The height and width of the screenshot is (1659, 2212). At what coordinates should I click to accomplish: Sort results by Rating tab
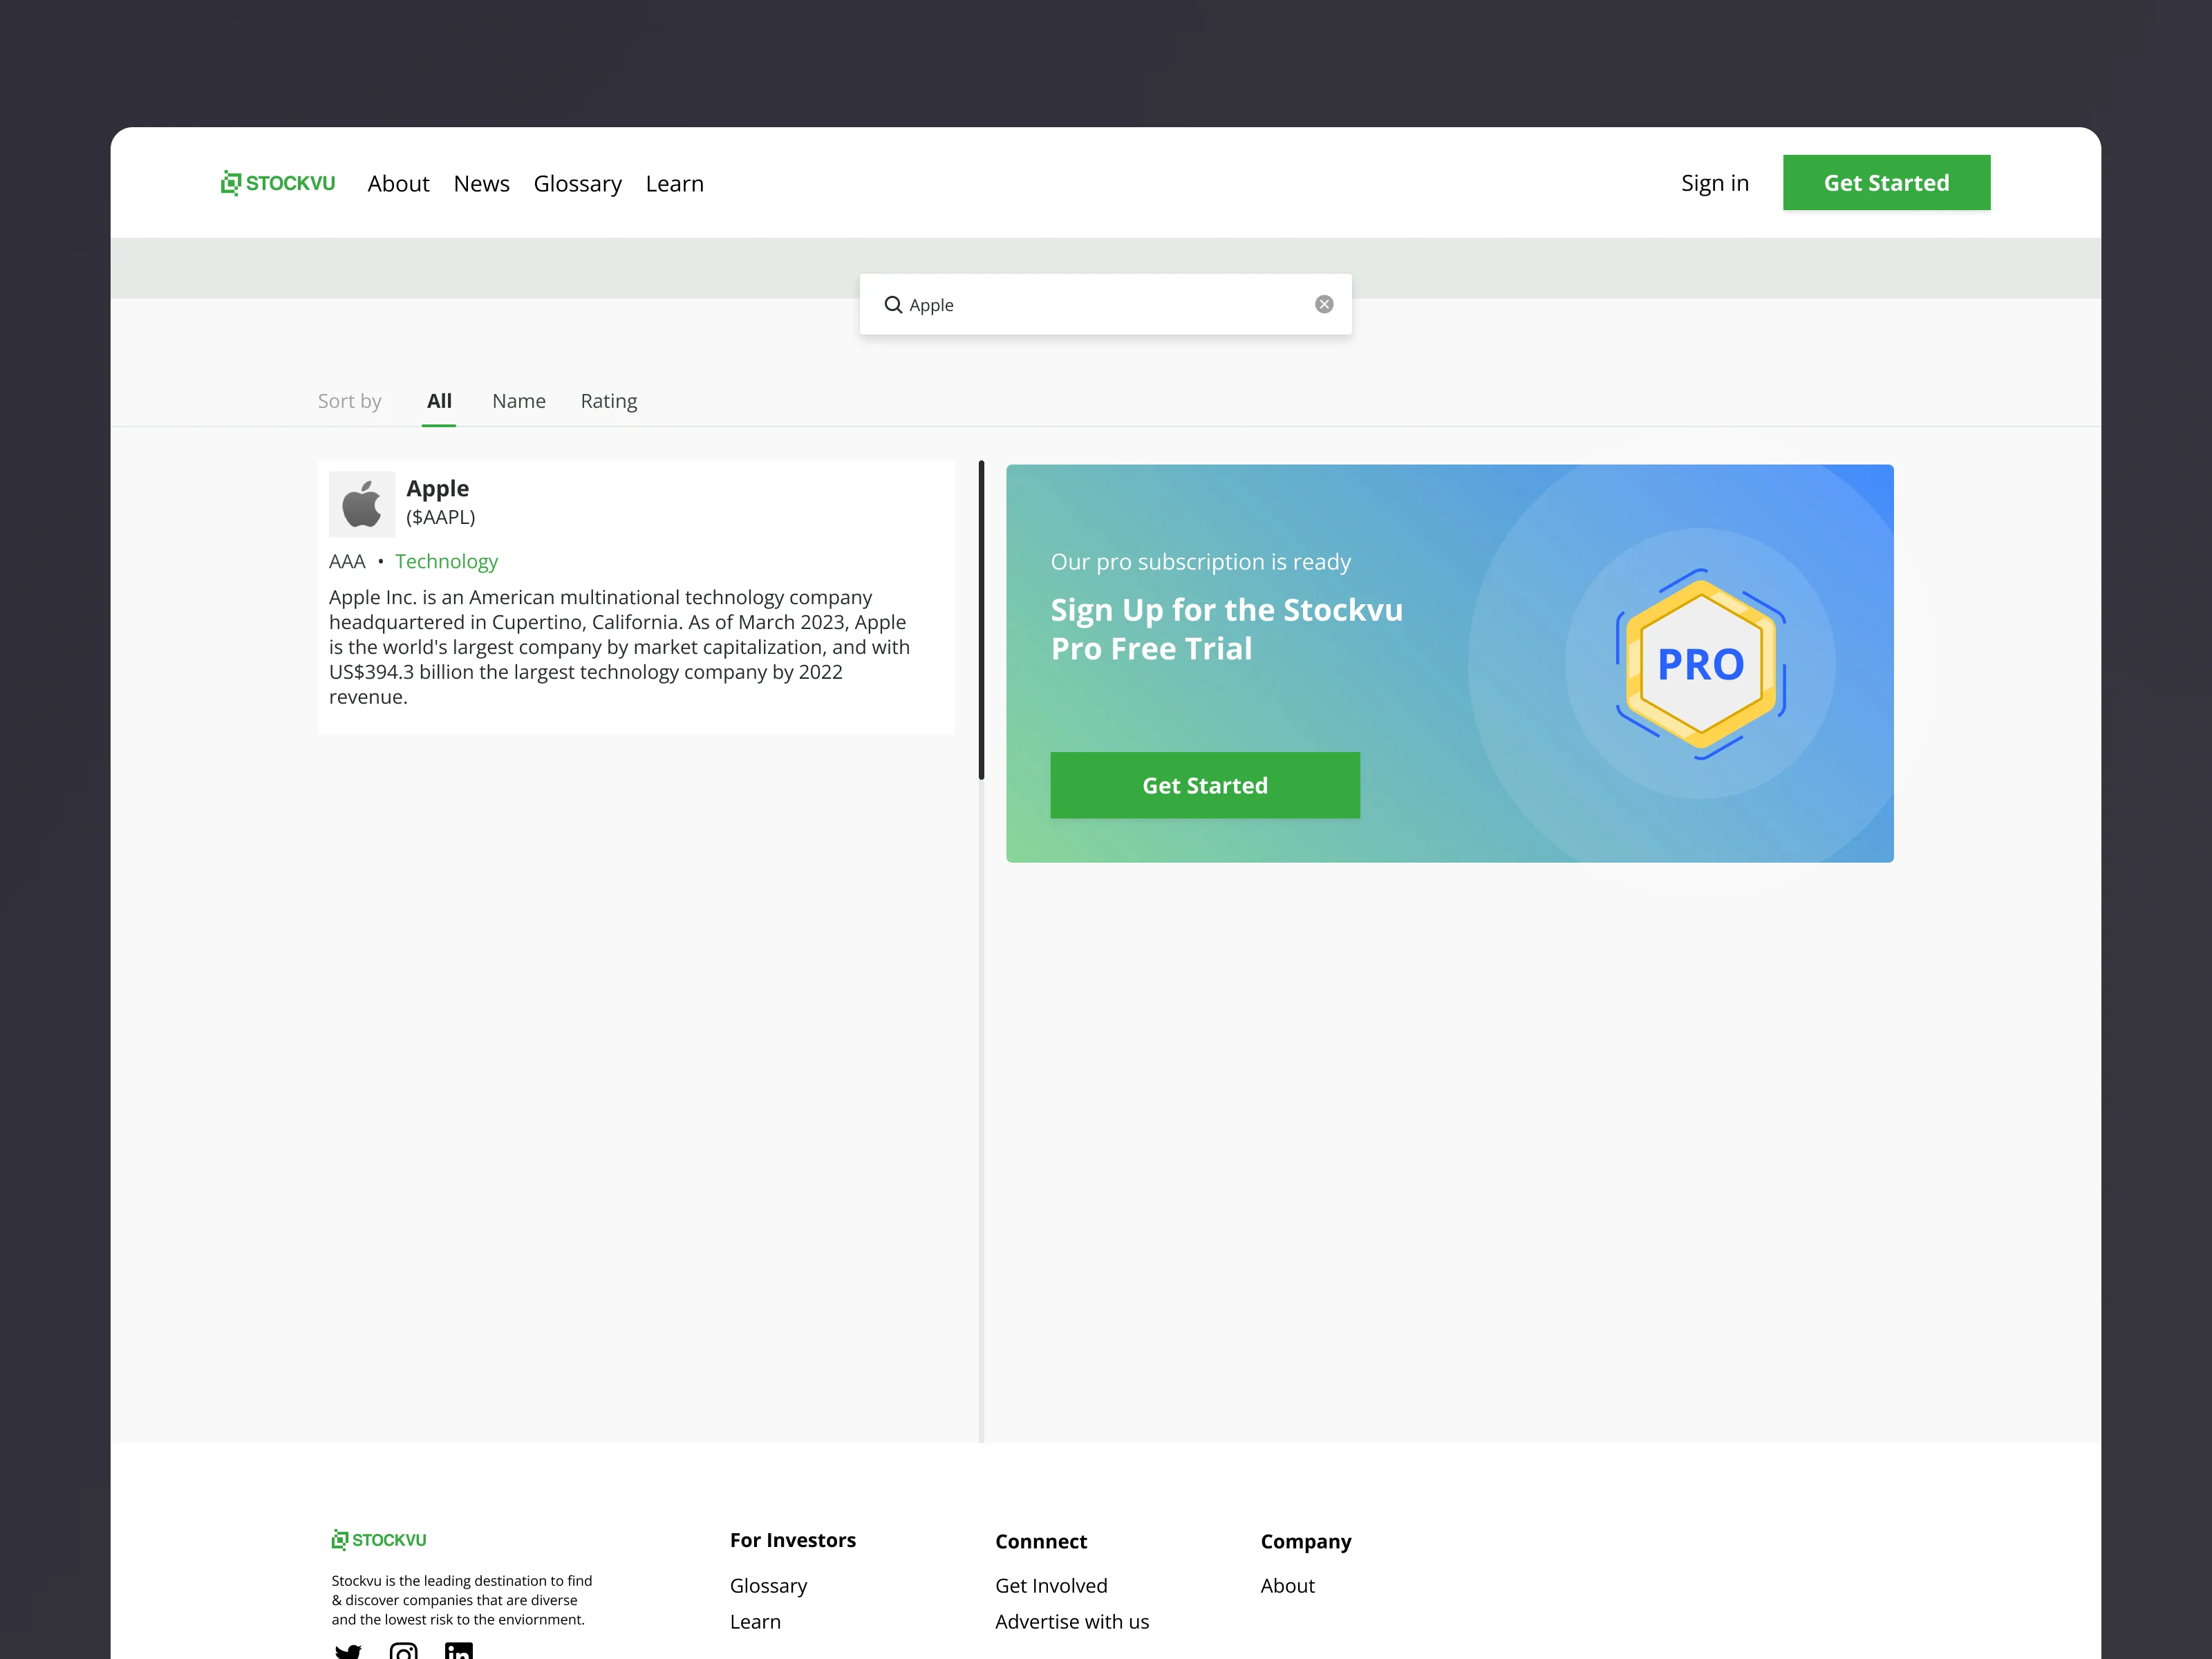tap(608, 401)
